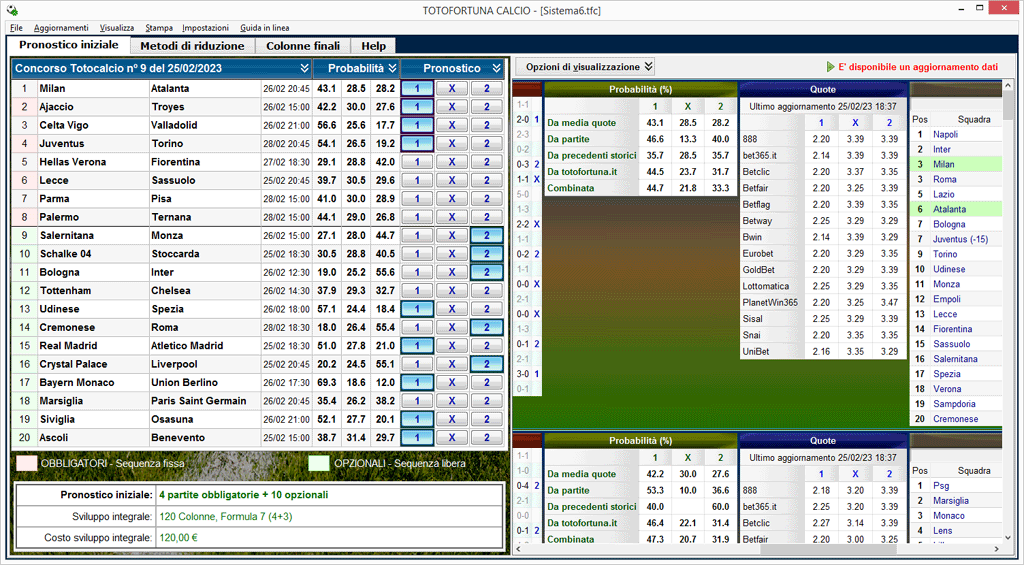Click the right panel vertical scrollbar
This screenshot has height=565, width=1024.
click(1009, 300)
